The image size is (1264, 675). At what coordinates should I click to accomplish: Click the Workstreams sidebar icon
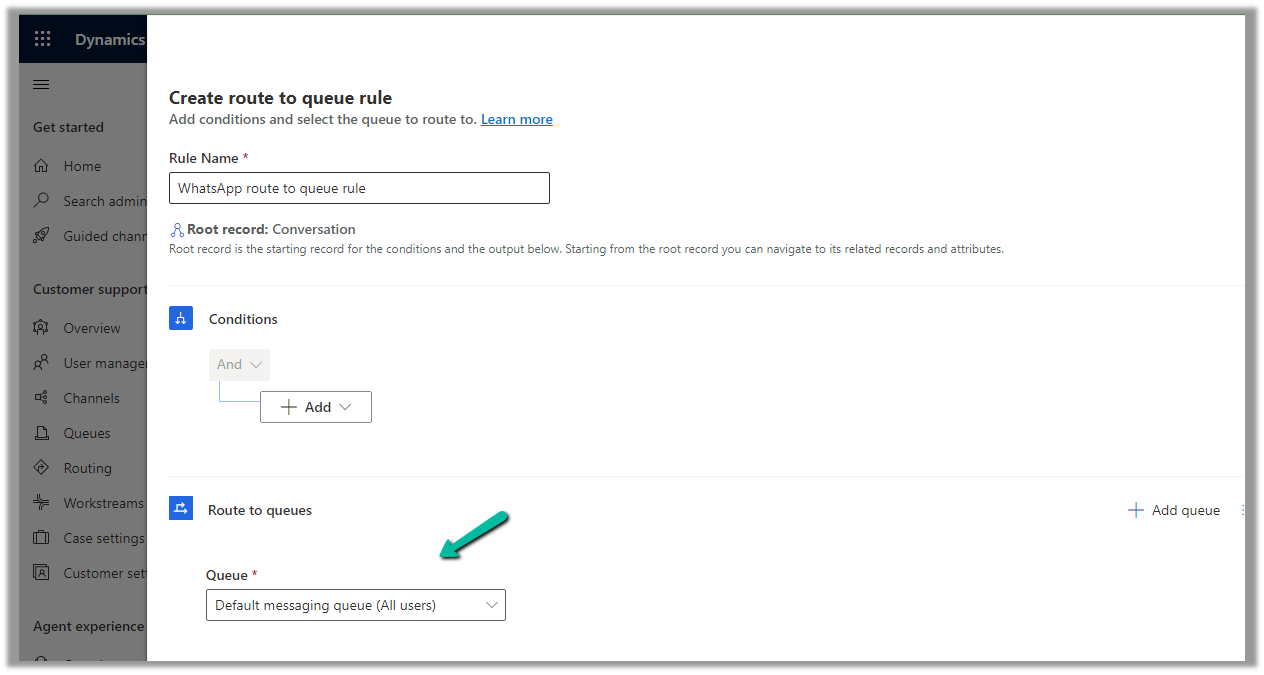pyautogui.click(x=42, y=502)
